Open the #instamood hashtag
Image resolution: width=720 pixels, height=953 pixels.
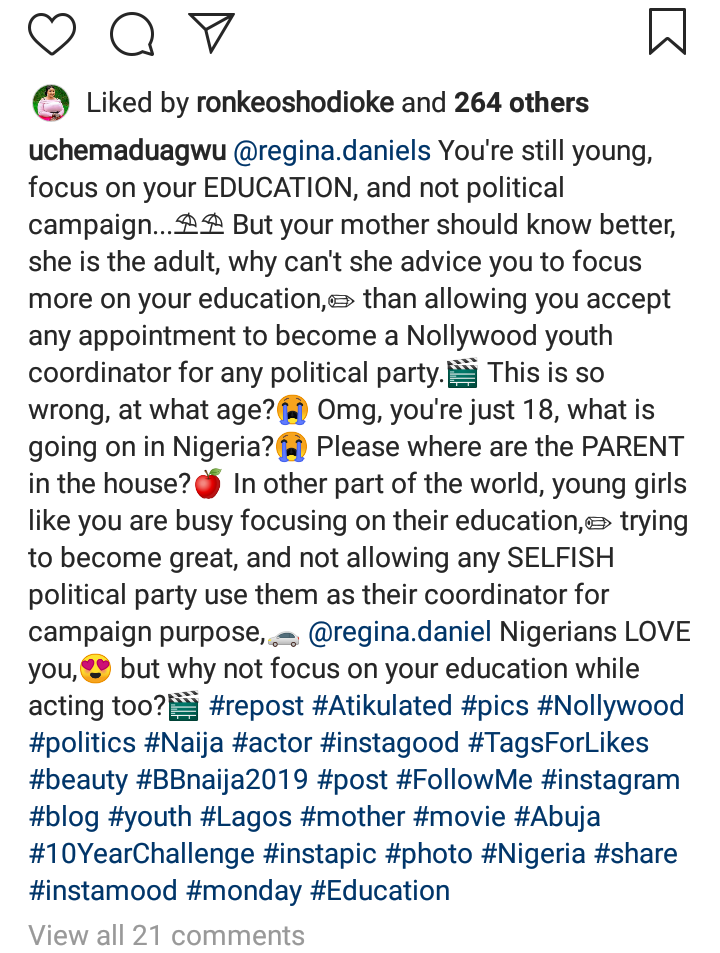(x=103, y=890)
